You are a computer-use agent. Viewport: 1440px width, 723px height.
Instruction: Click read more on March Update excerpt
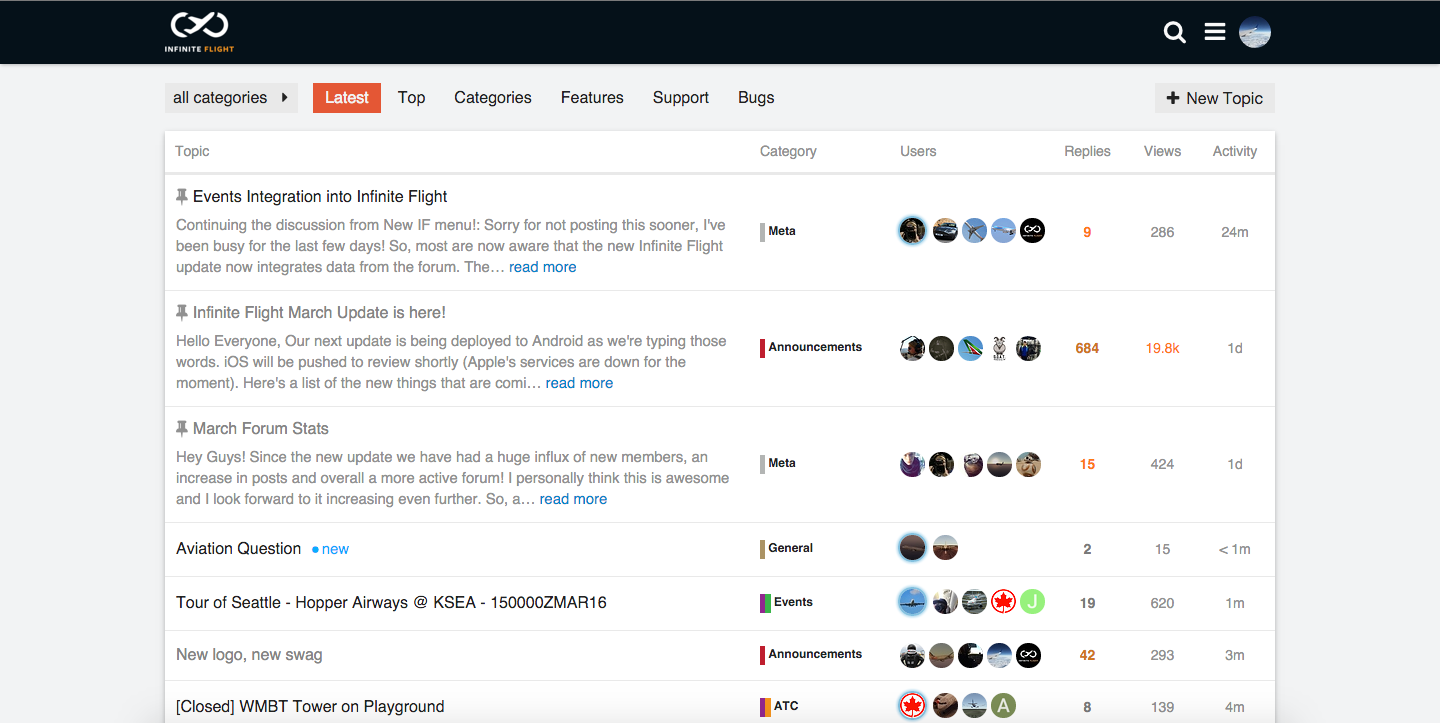[x=579, y=383]
